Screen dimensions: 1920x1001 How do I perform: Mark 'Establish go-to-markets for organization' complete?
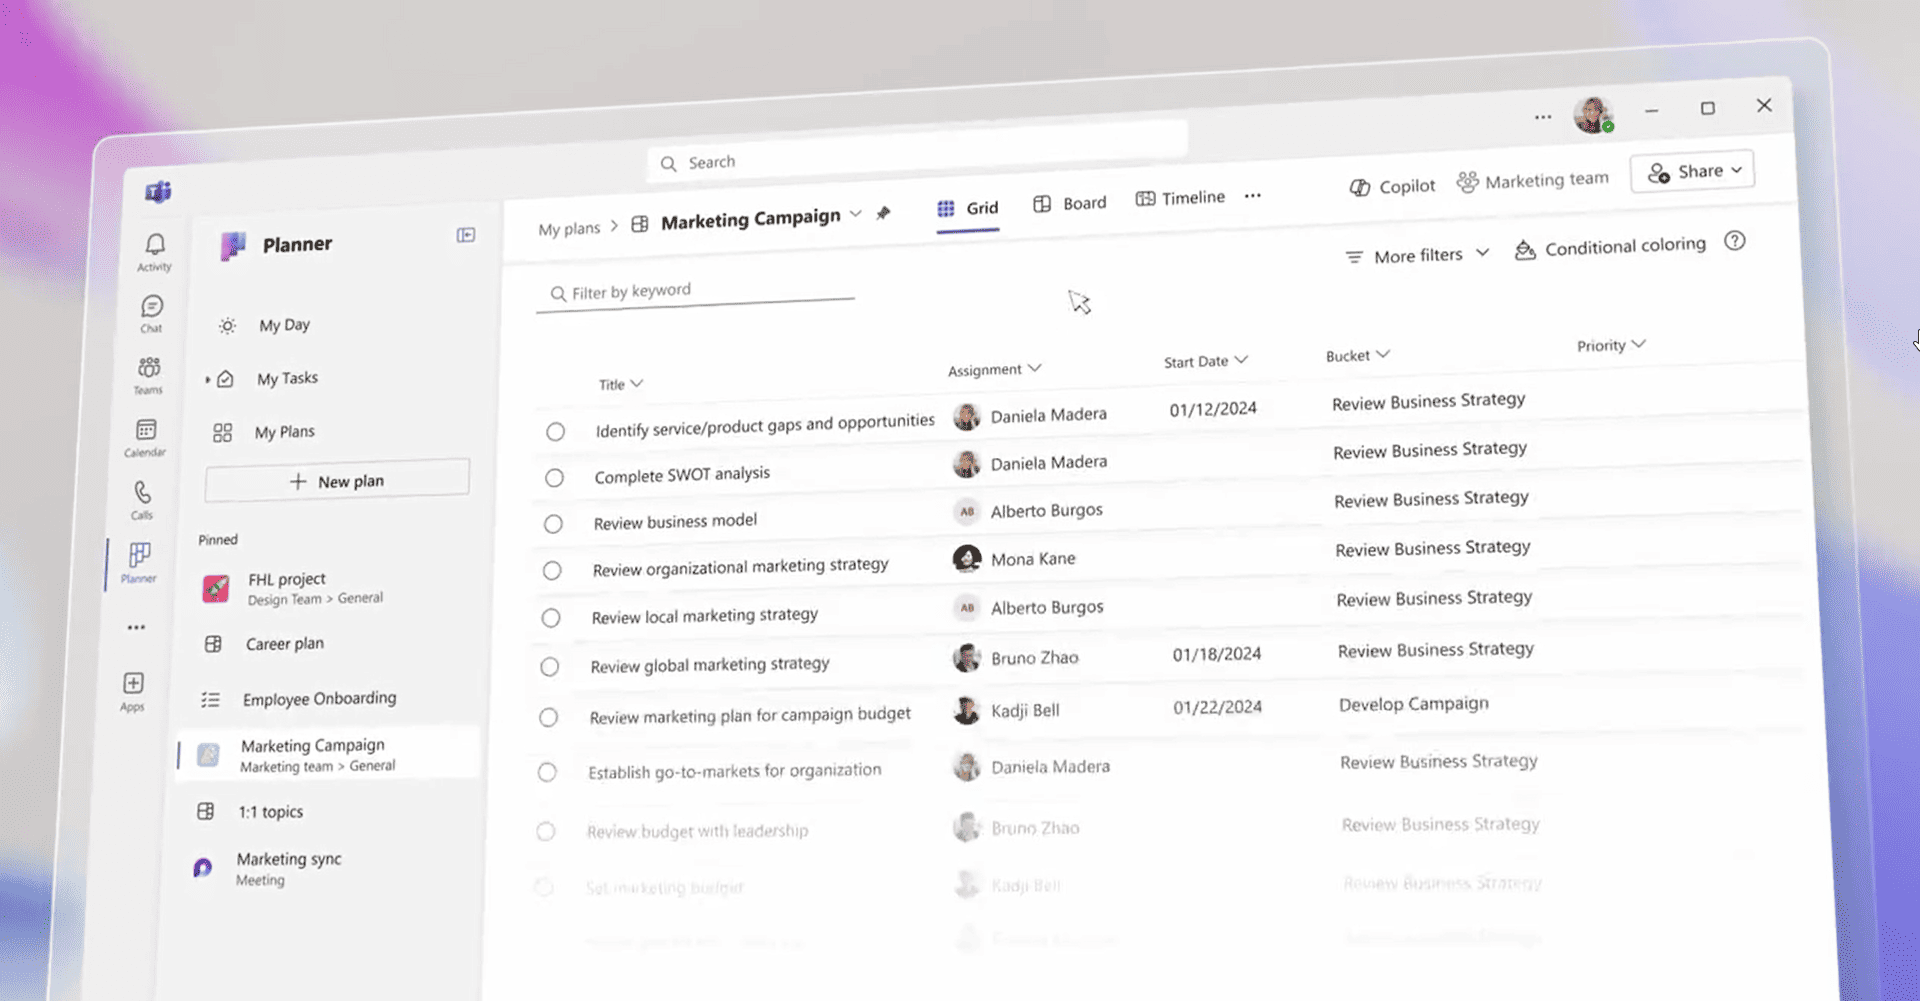tap(547, 773)
